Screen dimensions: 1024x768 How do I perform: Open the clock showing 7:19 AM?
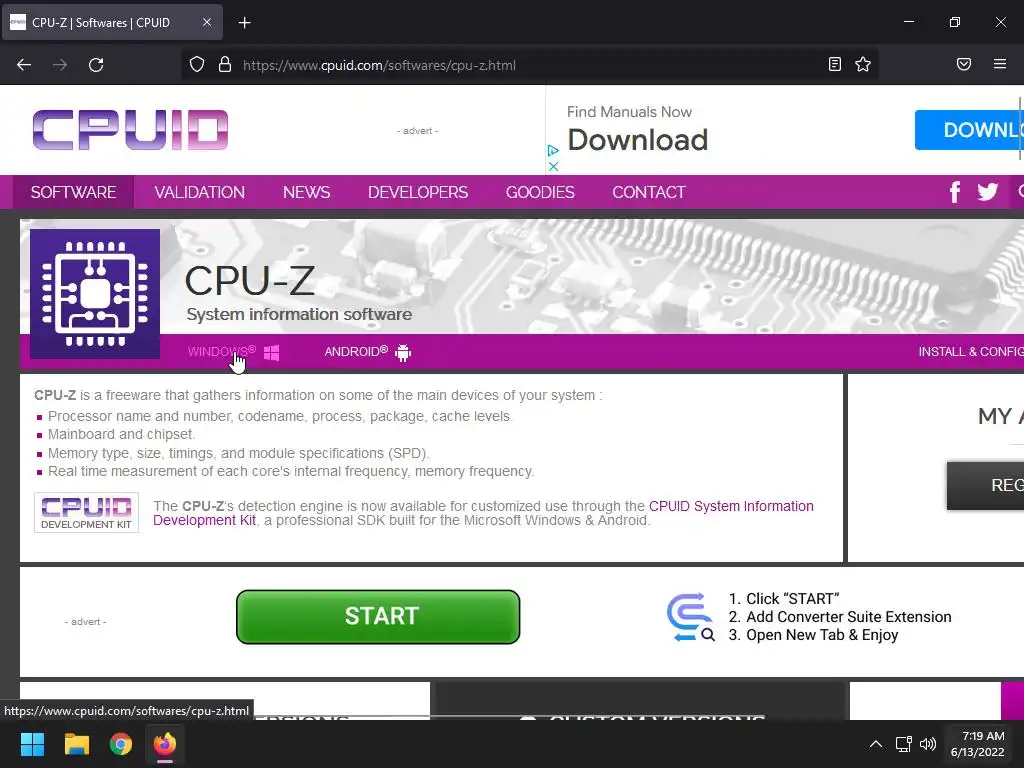(978, 744)
